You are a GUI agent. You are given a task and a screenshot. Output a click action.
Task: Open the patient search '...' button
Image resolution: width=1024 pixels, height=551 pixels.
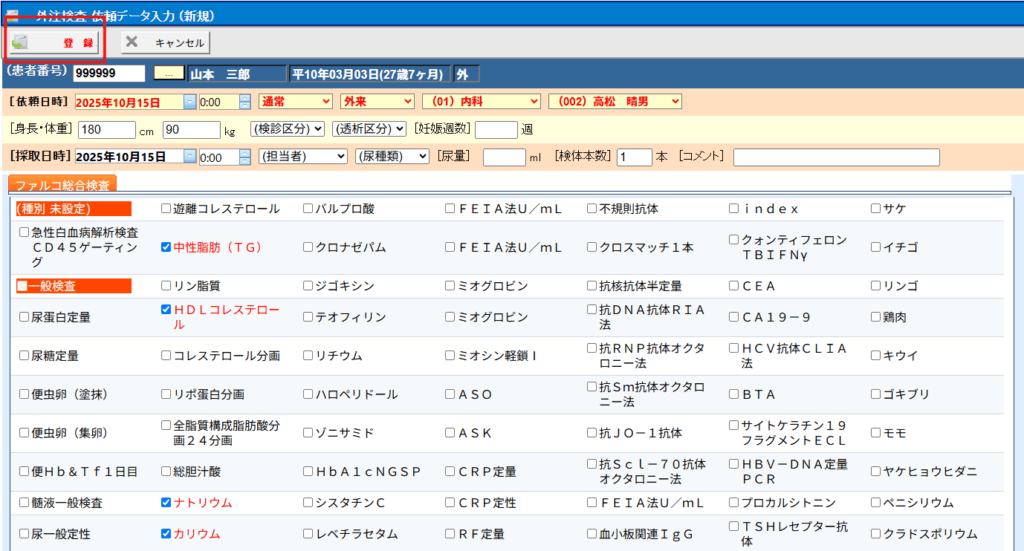pos(169,74)
